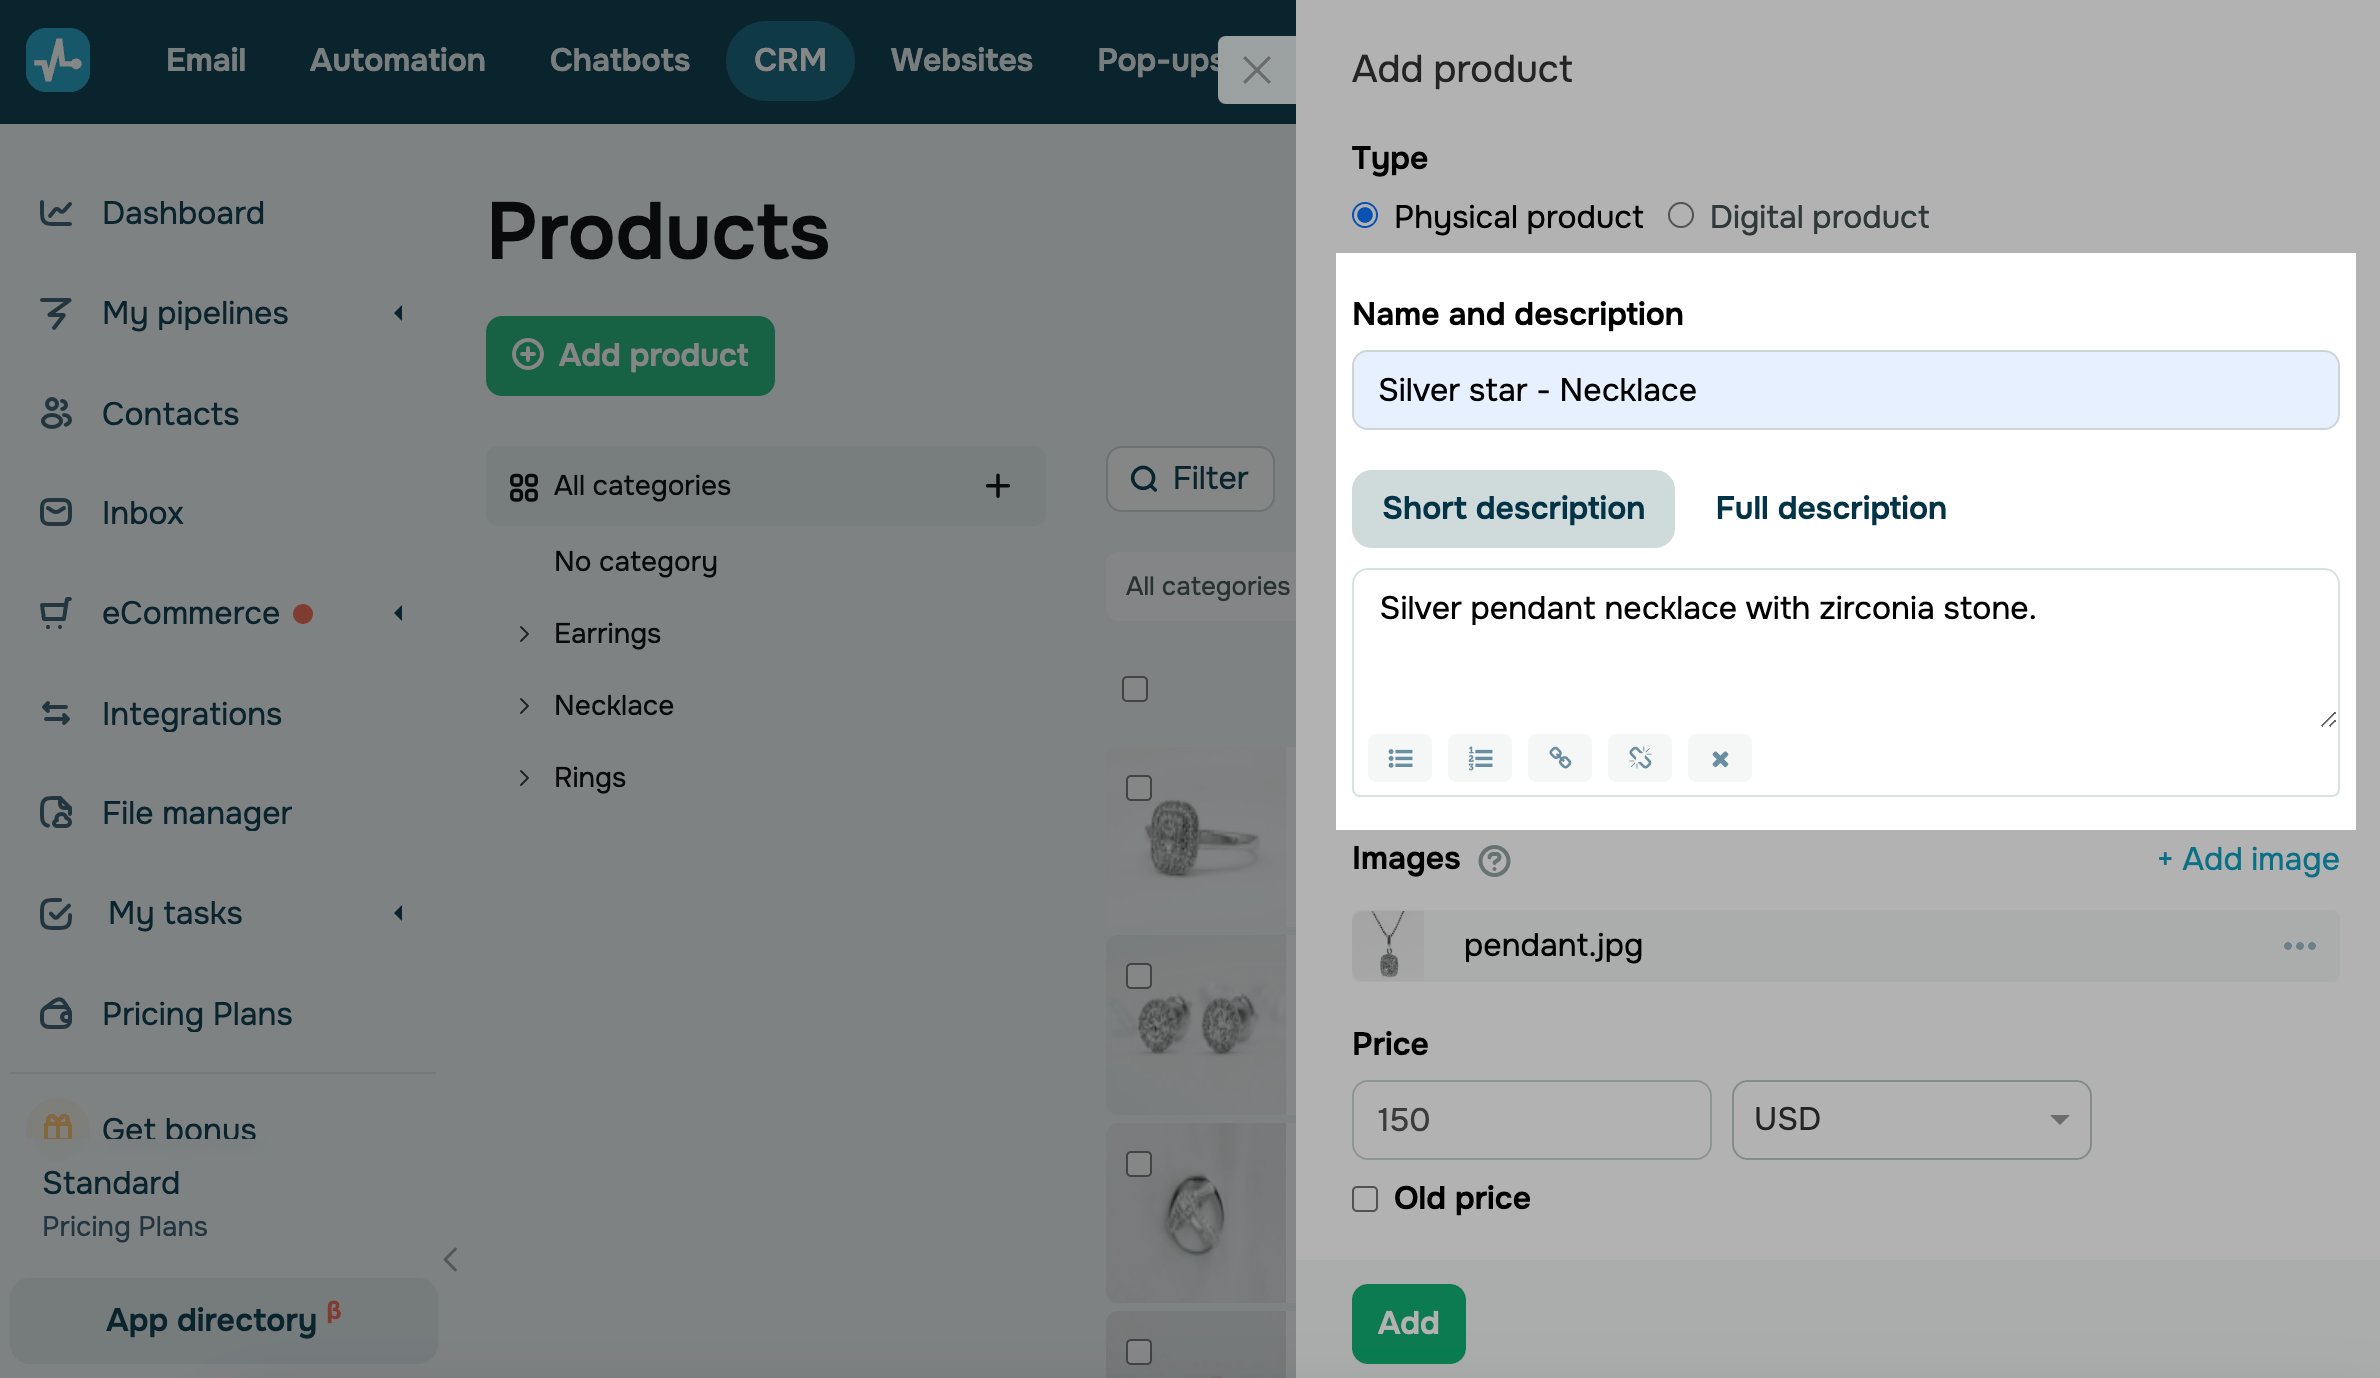Select the Digital product radio button

[x=1681, y=216]
